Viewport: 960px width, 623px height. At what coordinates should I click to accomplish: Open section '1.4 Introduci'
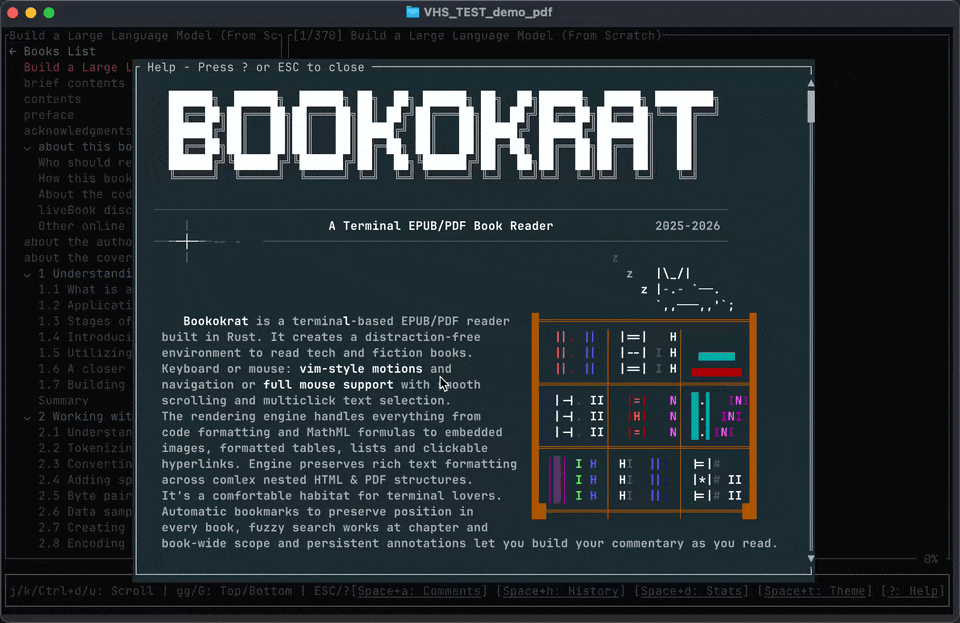85,338
